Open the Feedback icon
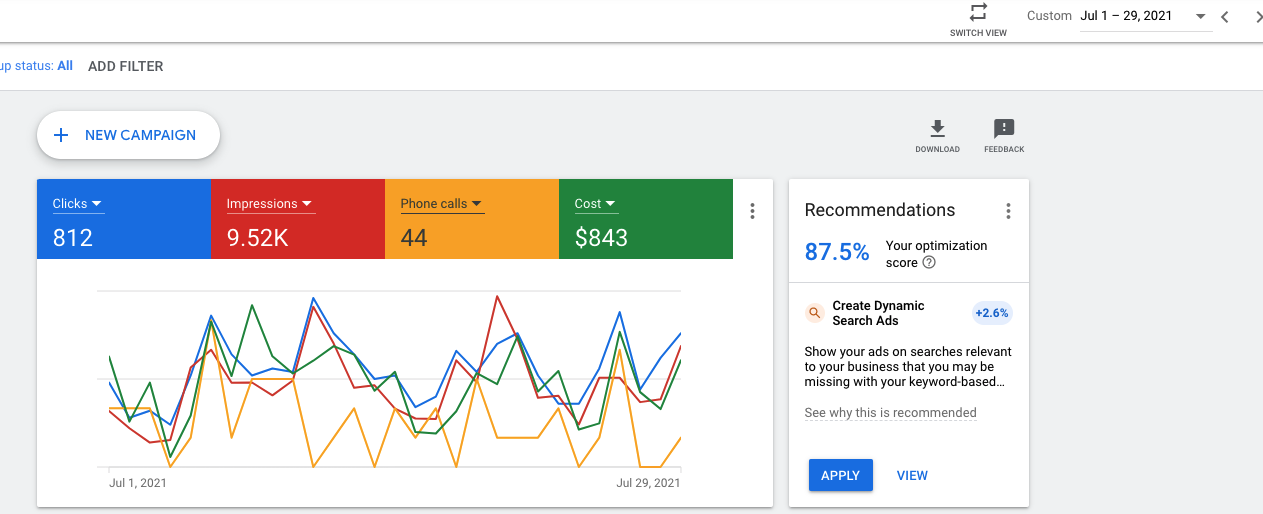1263x514 pixels. [x=1004, y=136]
